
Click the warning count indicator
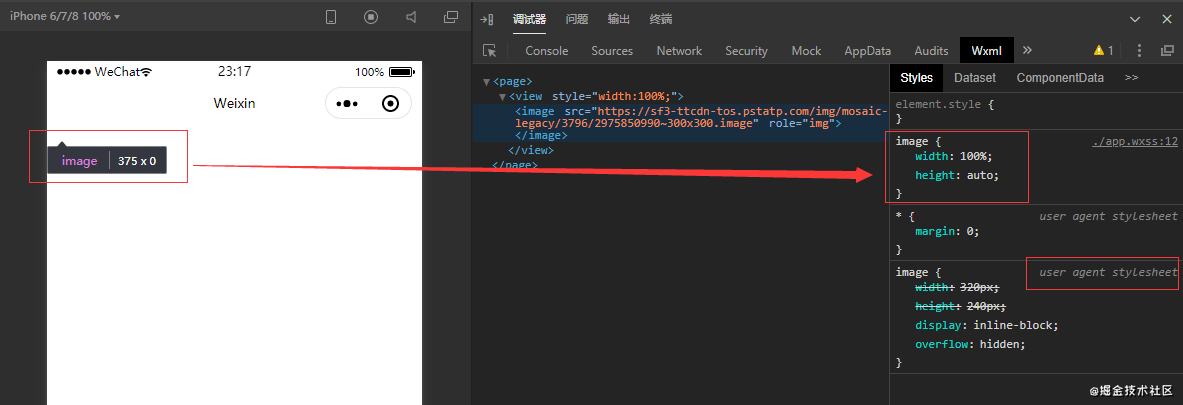[x=1103, y=51]
